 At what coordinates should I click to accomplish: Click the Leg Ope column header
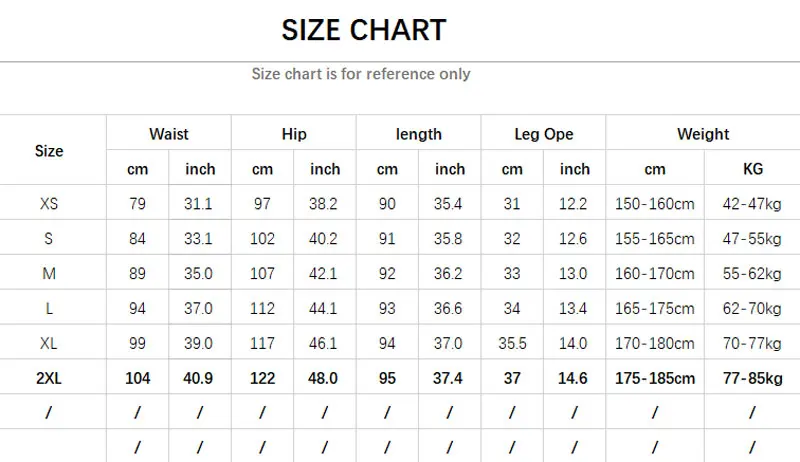click(544, 134)
